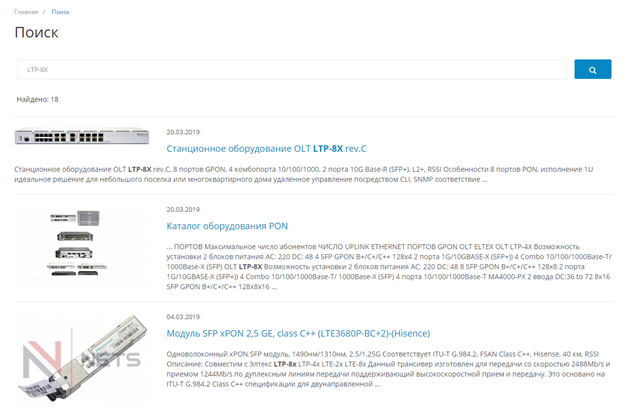Open Модуль SFP xPON 2,5 GE link
625x410 pixels.
[x=298, y=333]
